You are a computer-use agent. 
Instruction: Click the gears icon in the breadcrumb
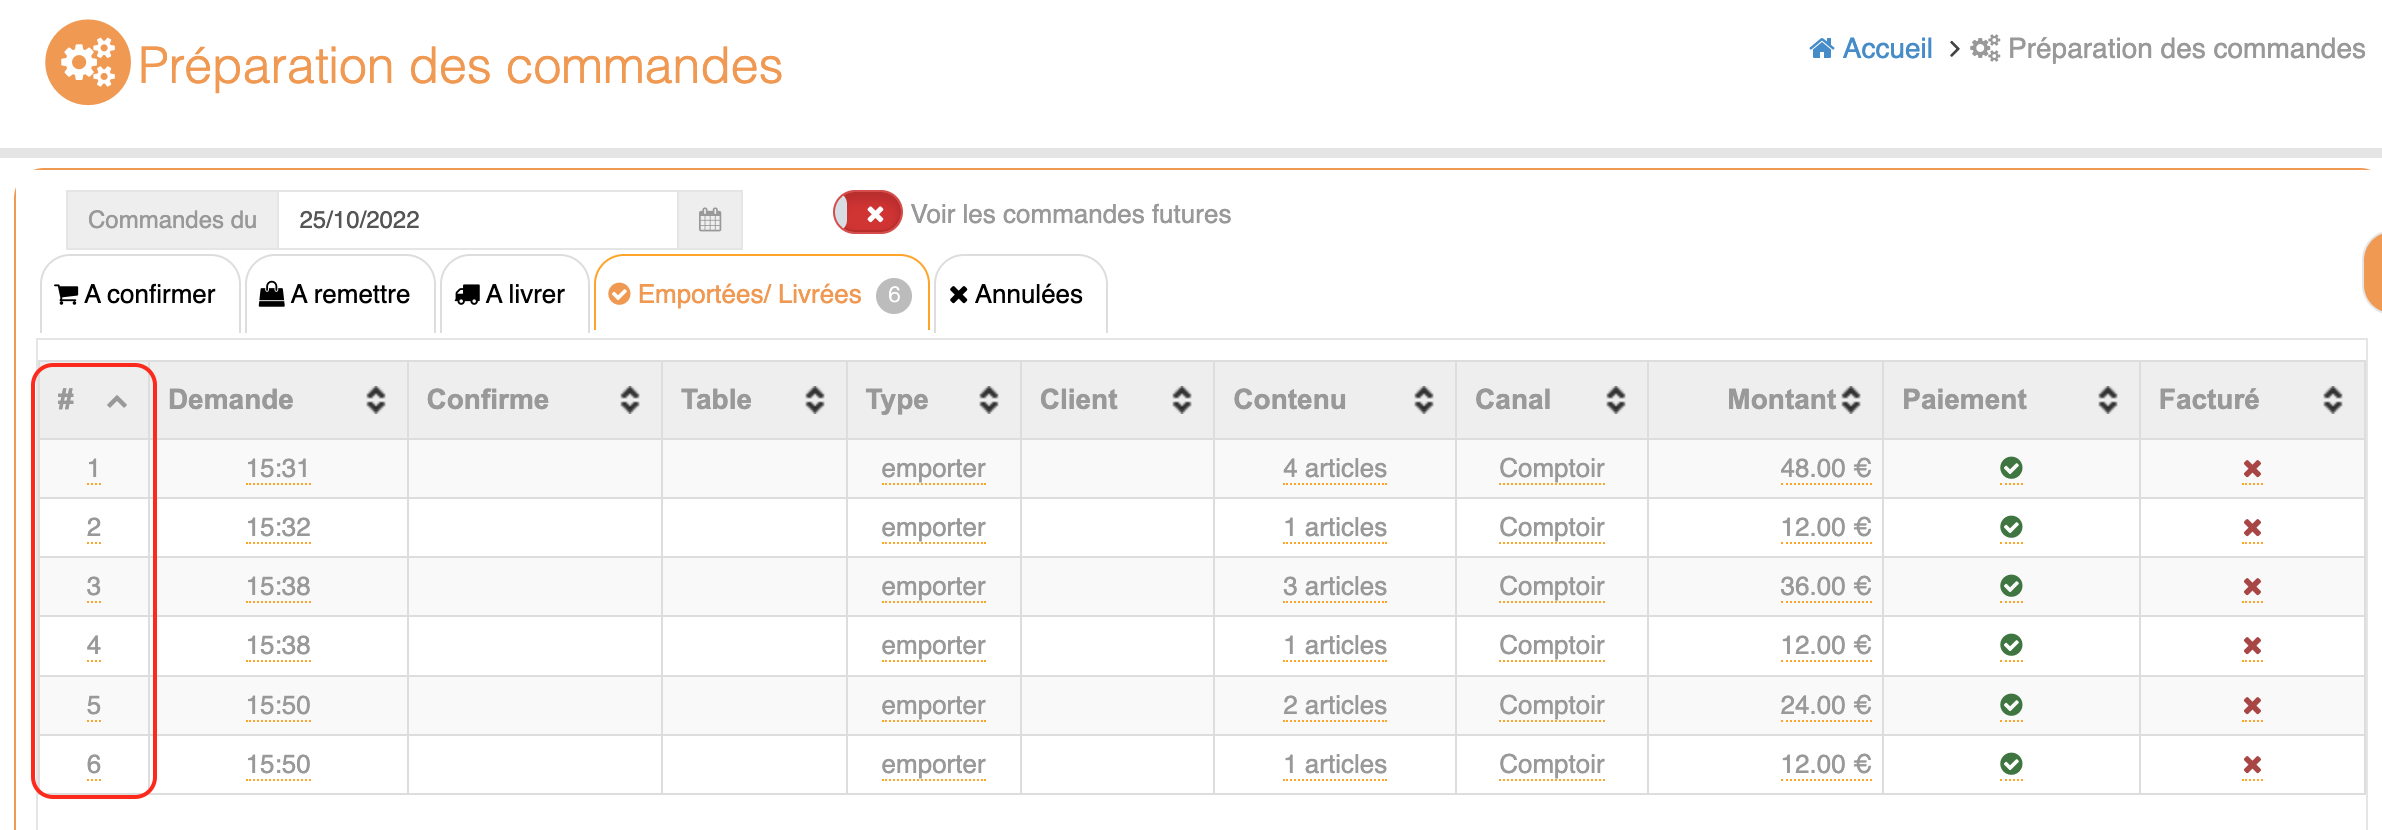point(1985,49)
